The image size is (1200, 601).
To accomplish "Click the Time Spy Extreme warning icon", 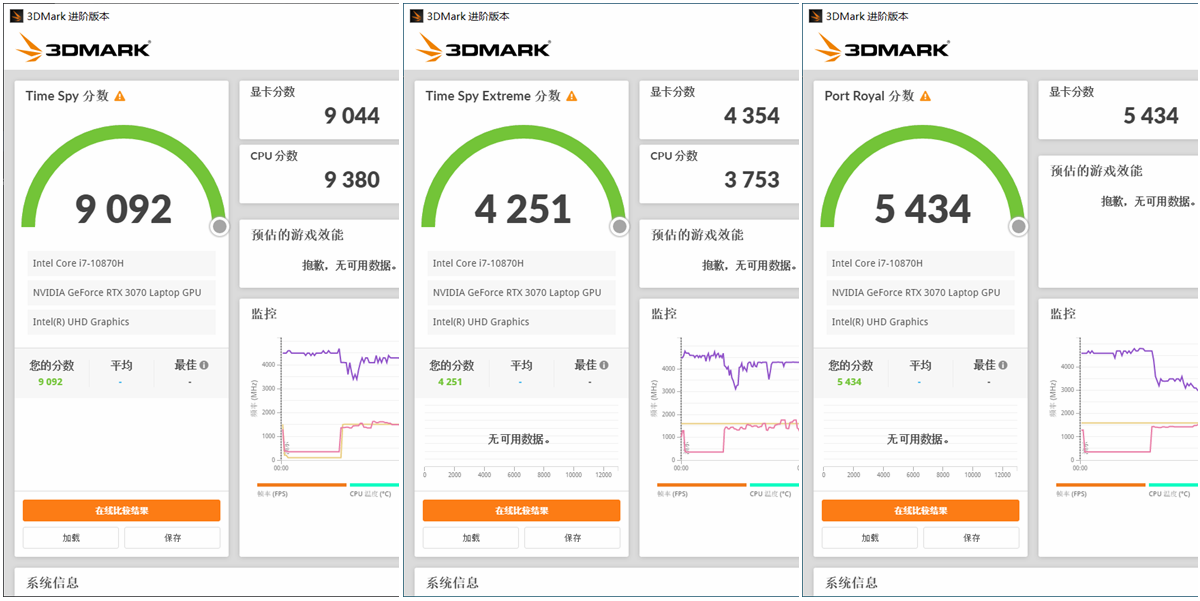I will tap(572, 96).
